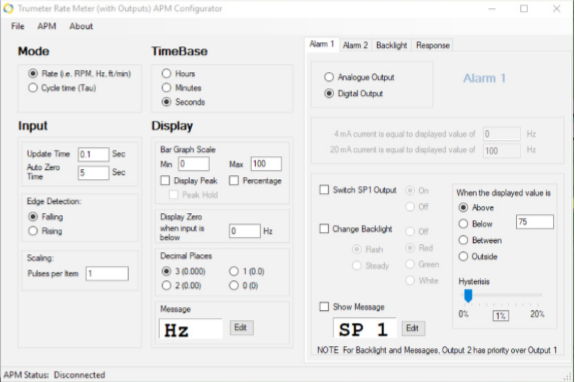Click the Auto Zero Time input field
Screen dimensions: 575x382
94,173
